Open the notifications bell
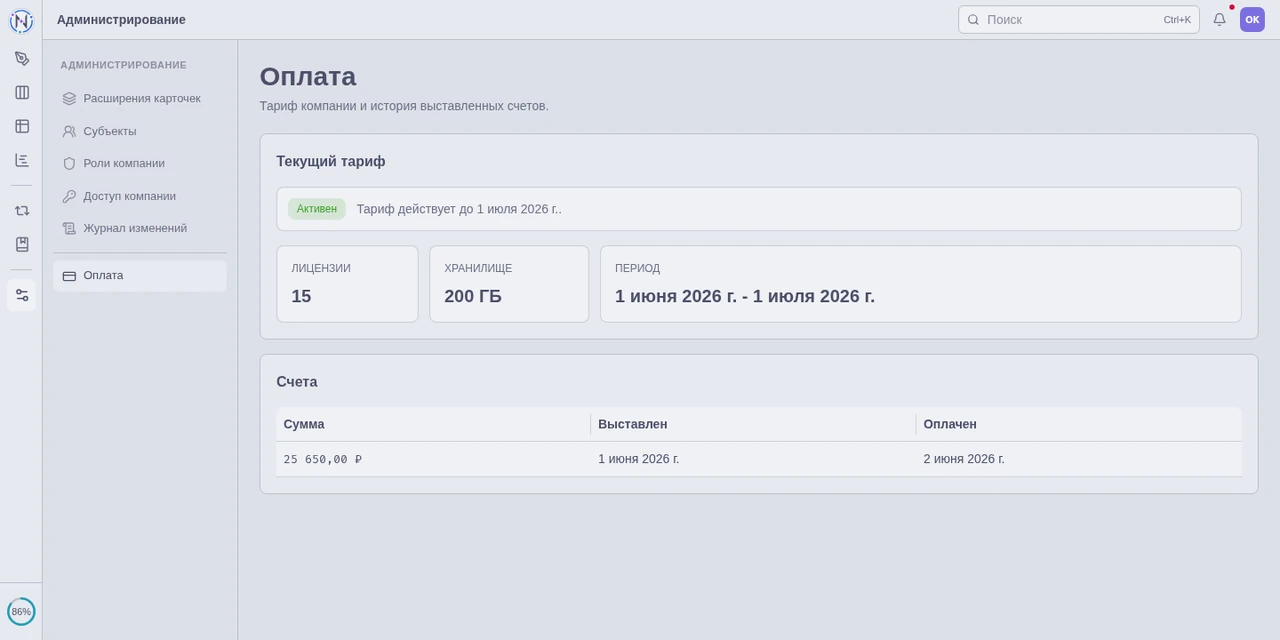 tap(1219, 19)
